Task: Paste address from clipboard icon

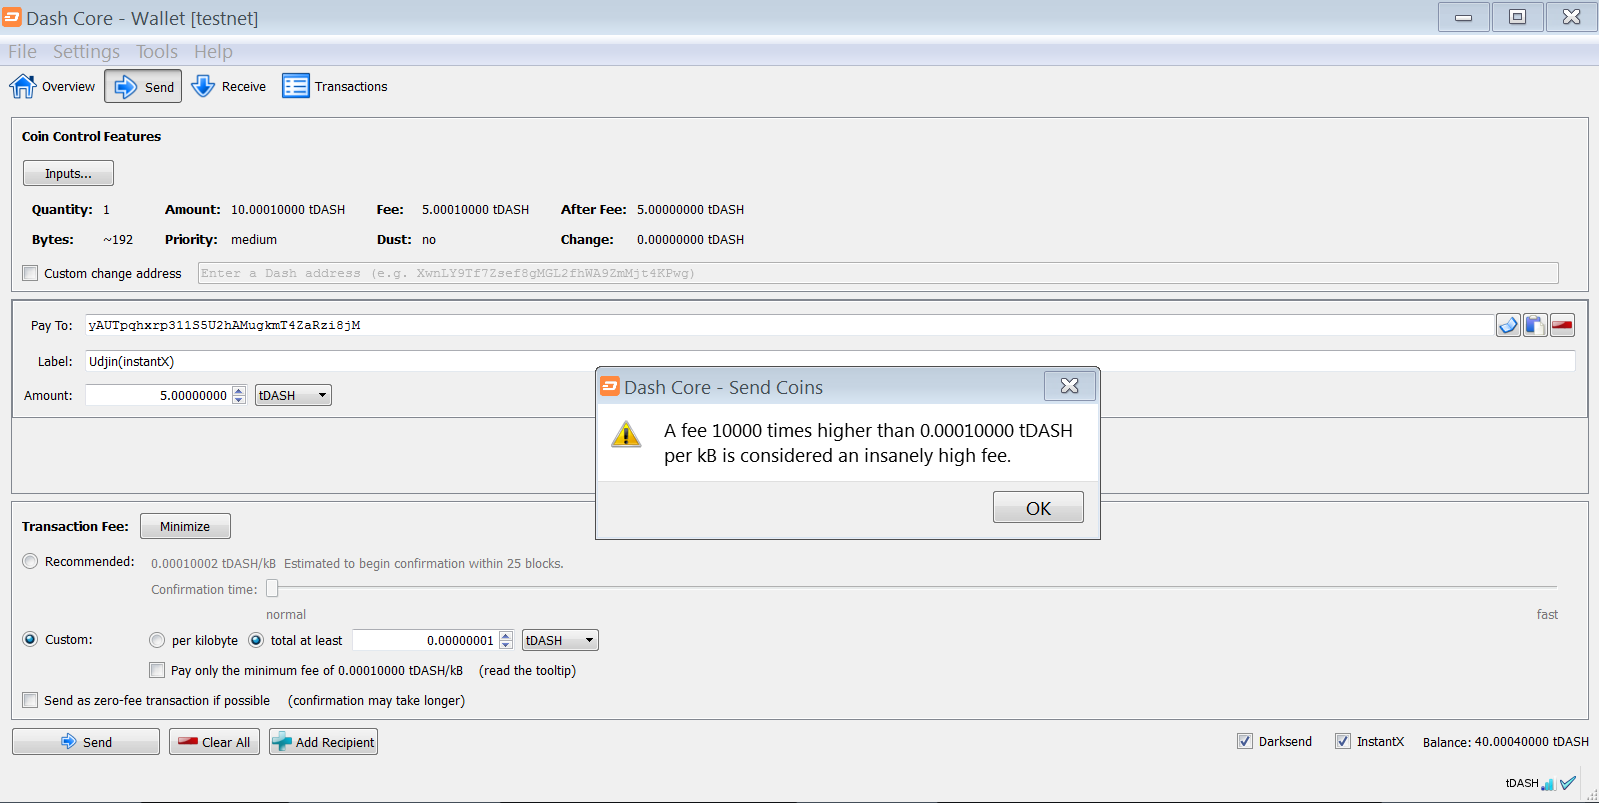Action: click(x=1535, y=325)
